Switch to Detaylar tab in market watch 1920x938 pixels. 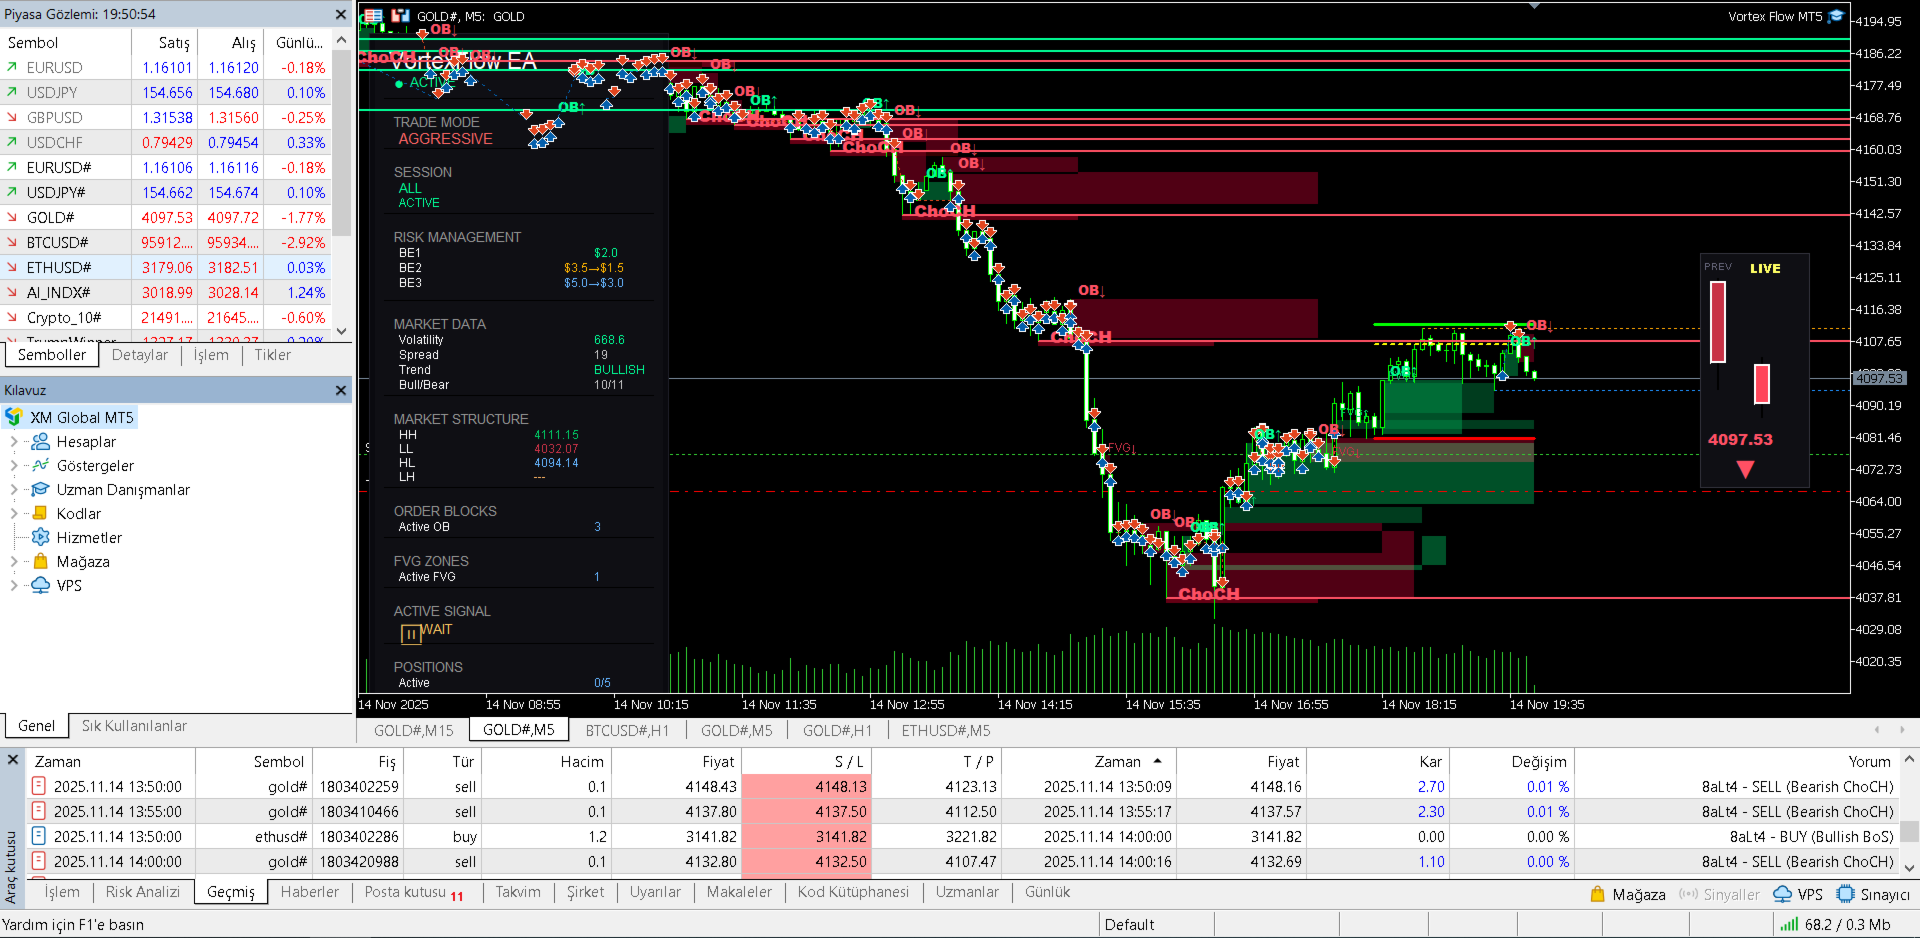pos(140,355)
